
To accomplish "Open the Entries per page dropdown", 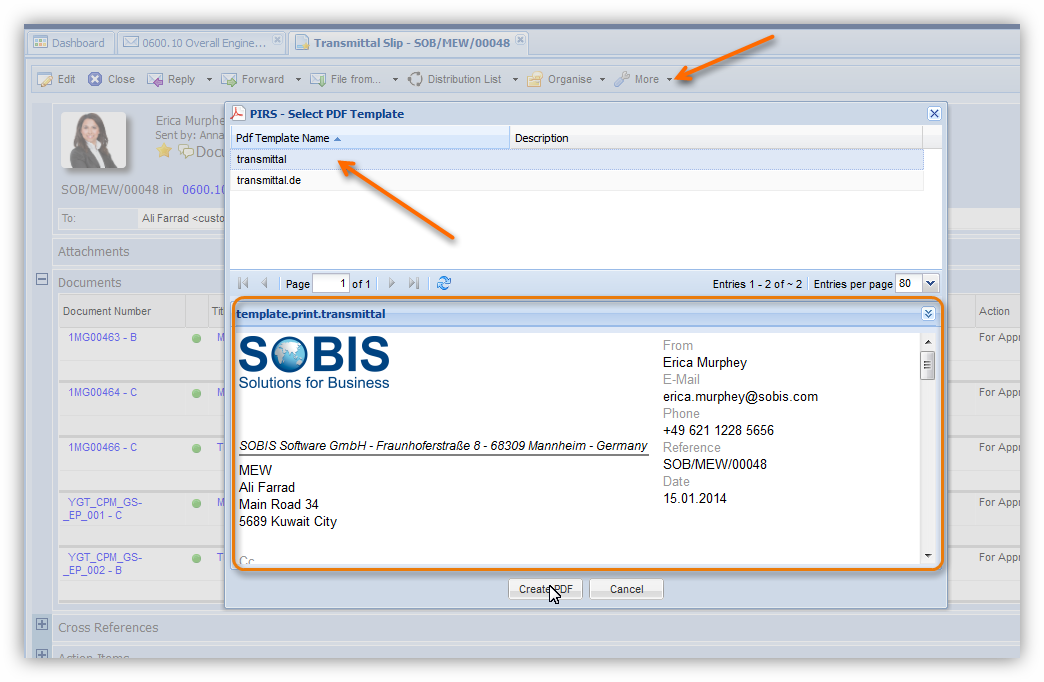I will pos(931,284).
